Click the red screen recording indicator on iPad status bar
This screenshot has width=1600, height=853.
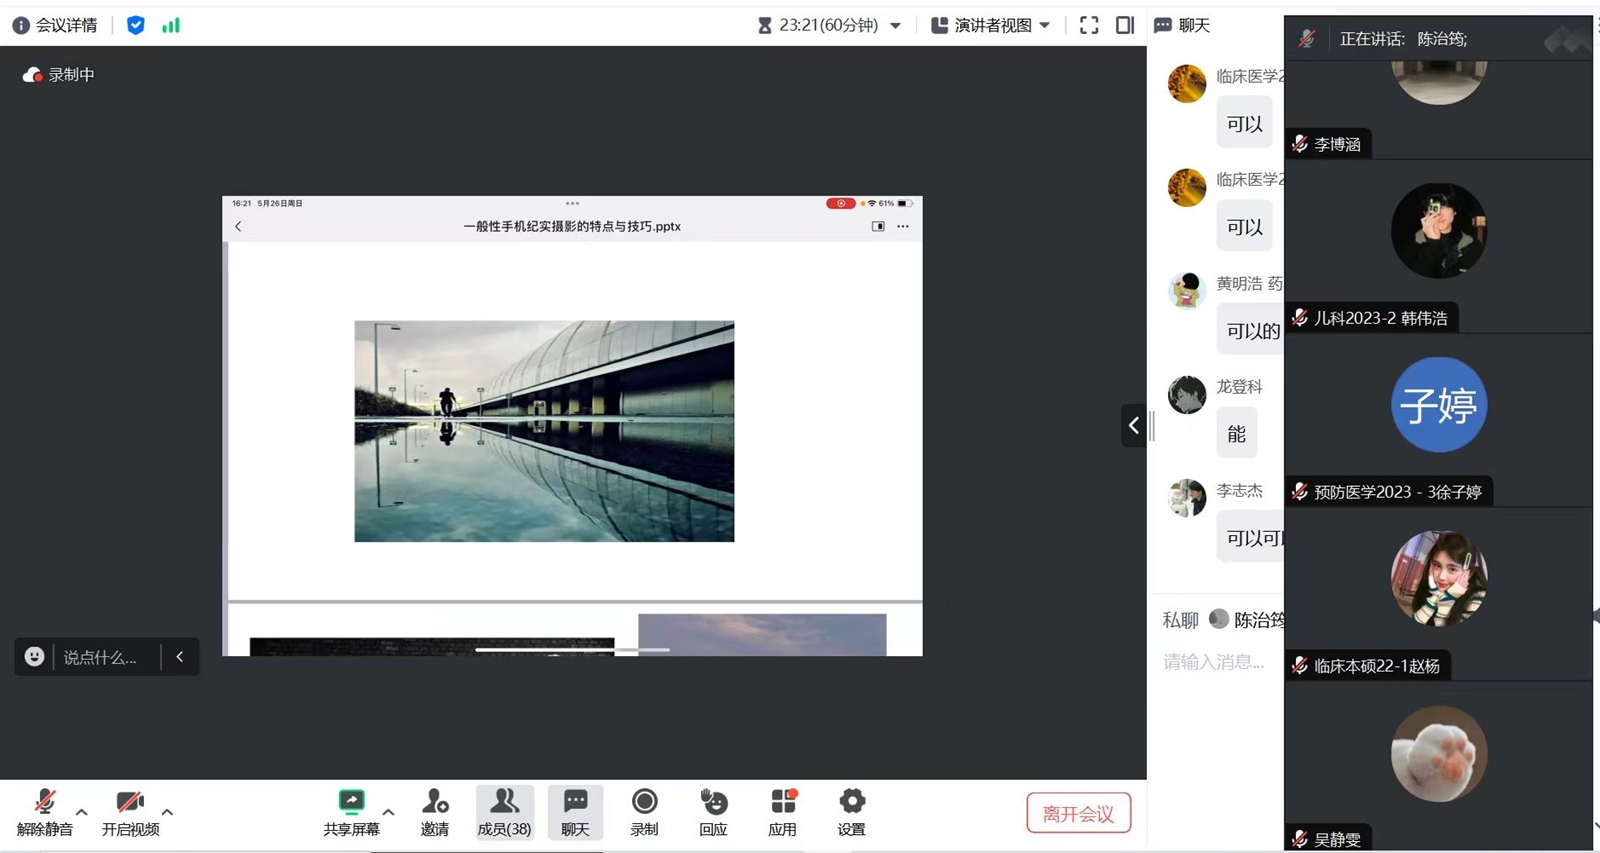click(x=840, y=203)
